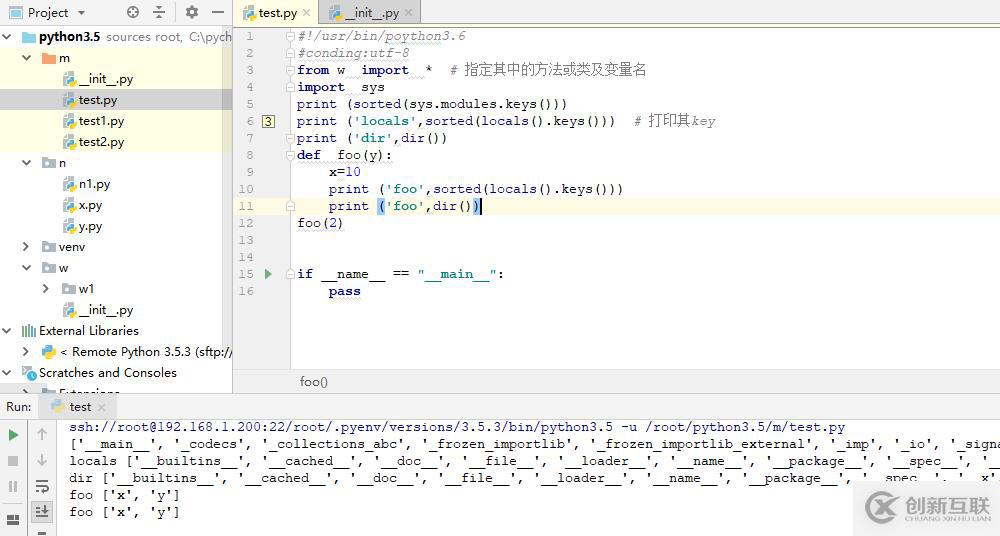Click the pause output icon in Run panel

coord(13,486)
